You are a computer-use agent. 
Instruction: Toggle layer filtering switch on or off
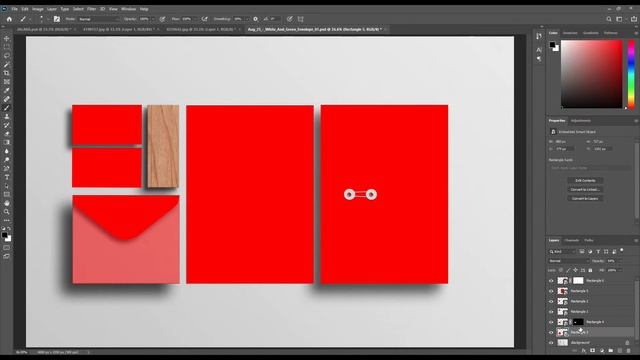point(622,250)
